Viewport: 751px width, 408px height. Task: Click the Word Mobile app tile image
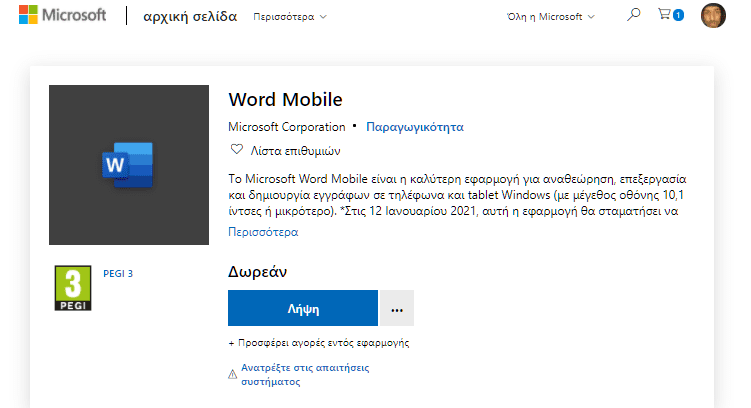(x=129, y=165)
